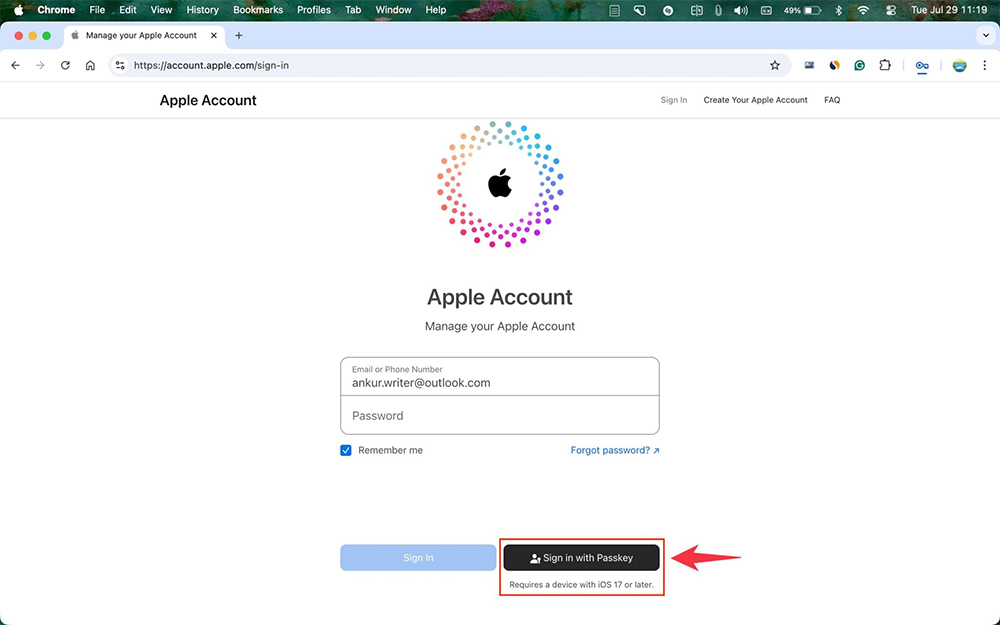Select the Manage your Apple Account tab
The image size is (1000, 625).
pos(140,35)
